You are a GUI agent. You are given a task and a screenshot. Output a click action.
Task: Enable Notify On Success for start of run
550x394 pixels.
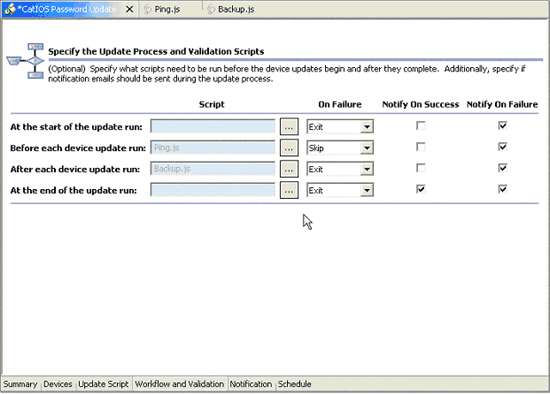click(x=421, y=126)
